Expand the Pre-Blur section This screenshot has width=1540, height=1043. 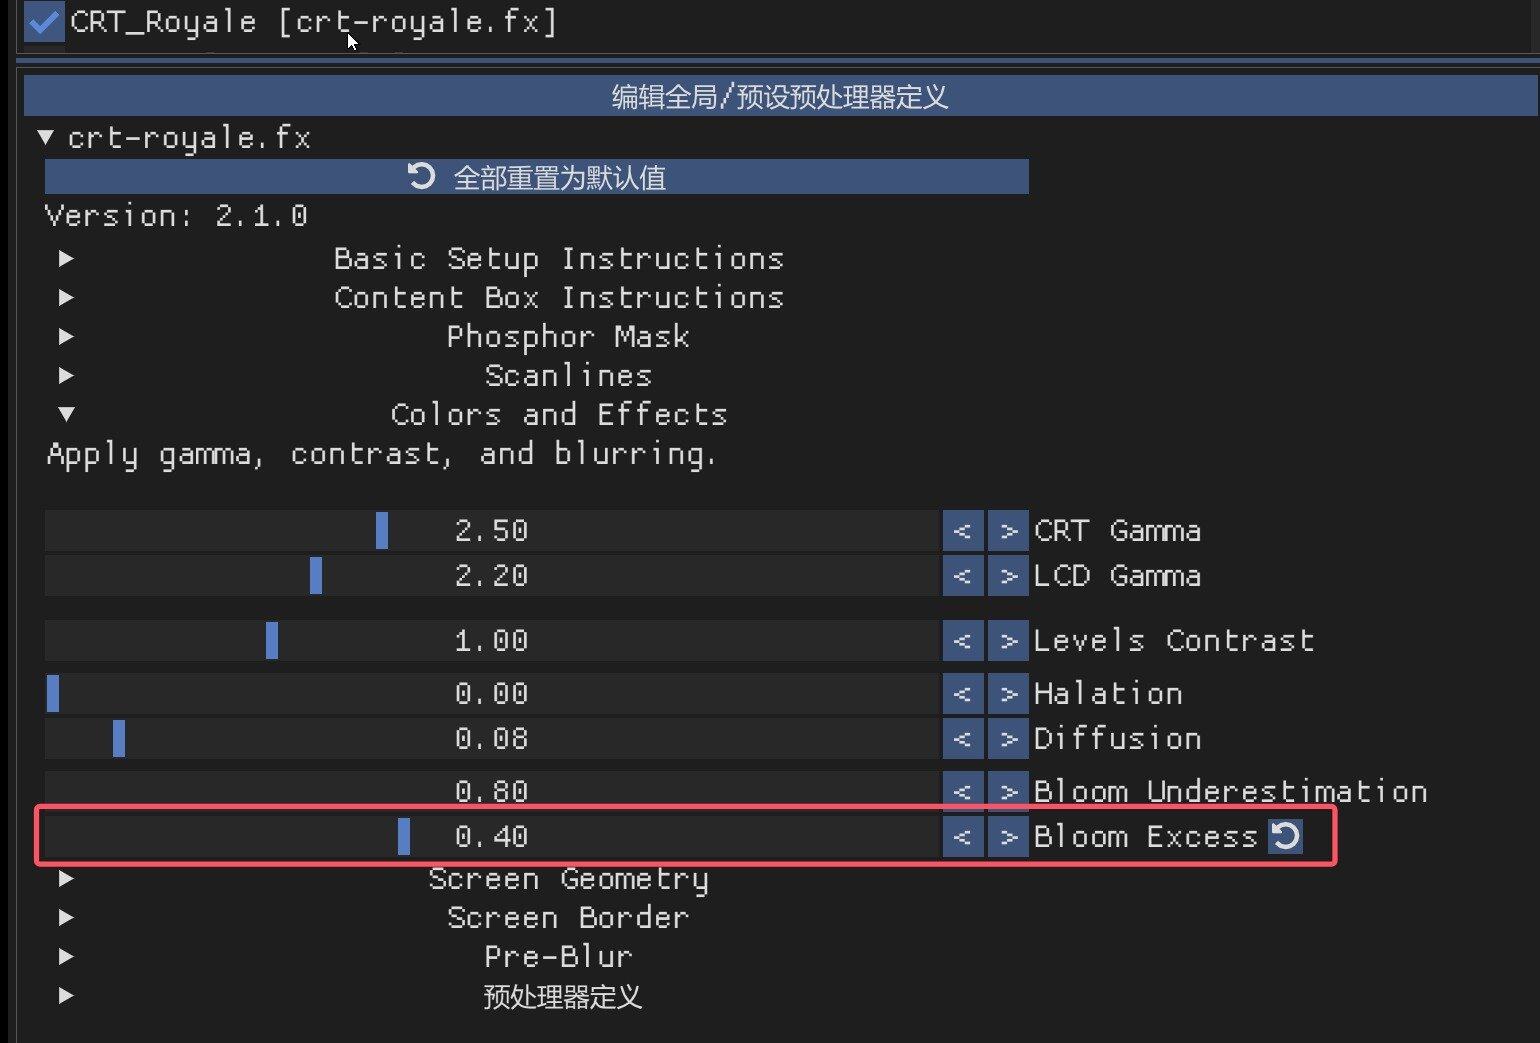66,957
